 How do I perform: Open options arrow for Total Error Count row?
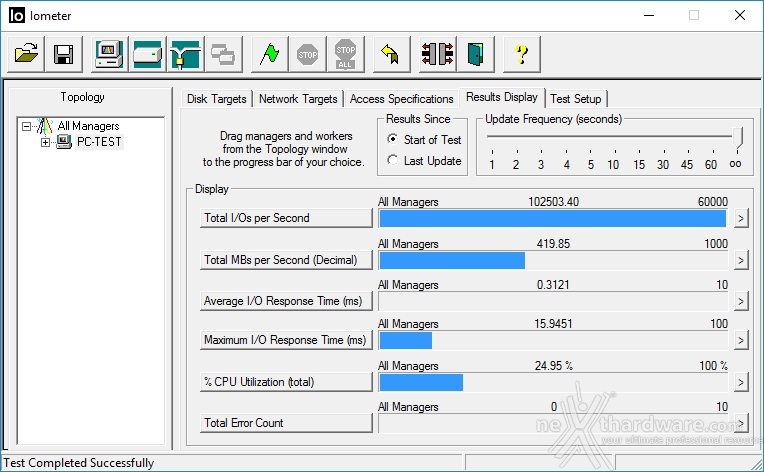pos(741,423)
